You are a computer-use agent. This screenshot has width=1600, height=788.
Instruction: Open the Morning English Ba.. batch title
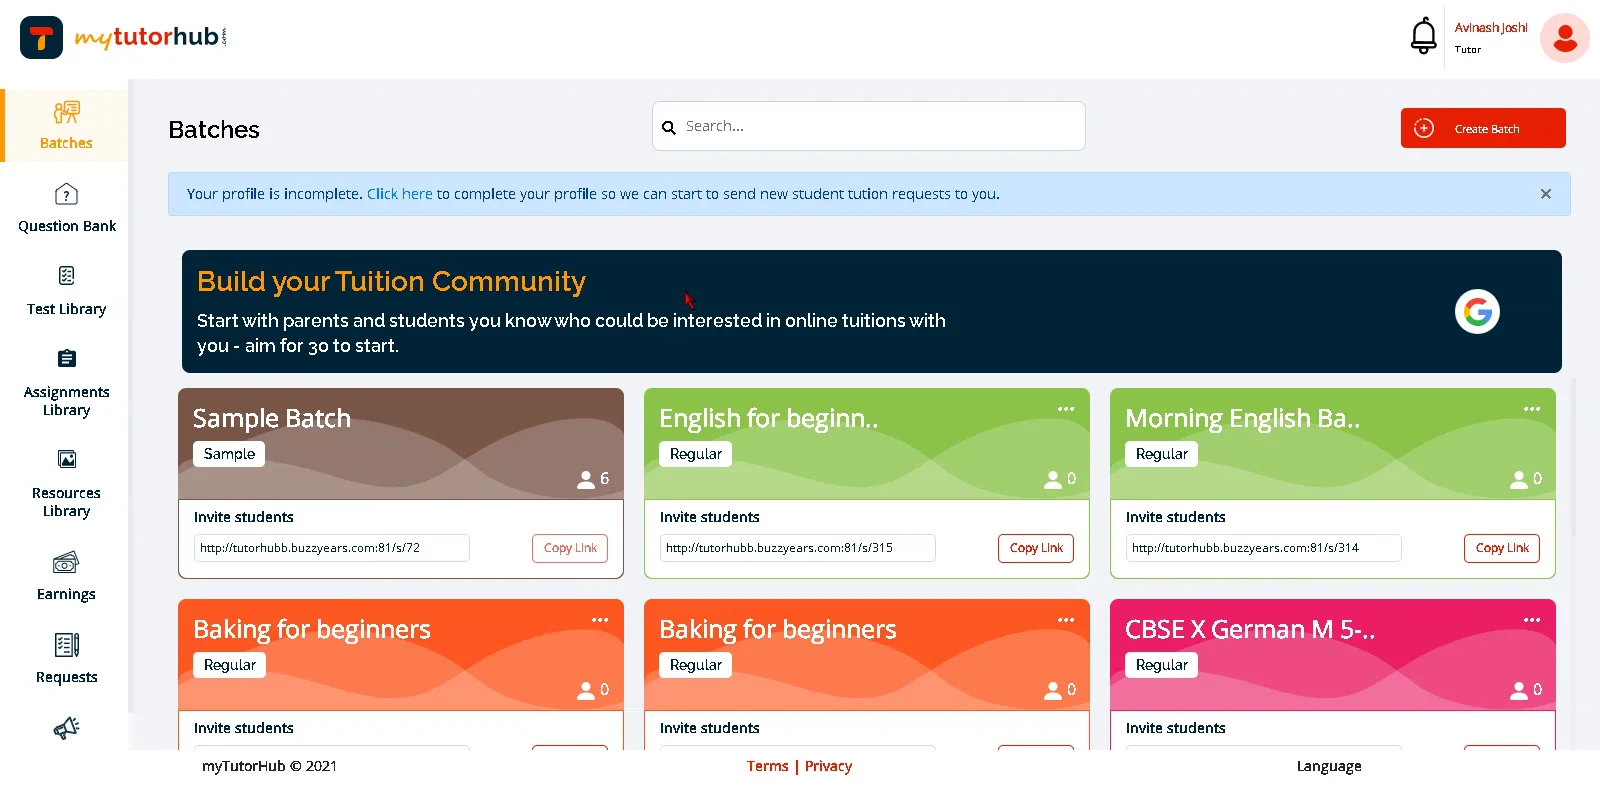(1242, 418)
